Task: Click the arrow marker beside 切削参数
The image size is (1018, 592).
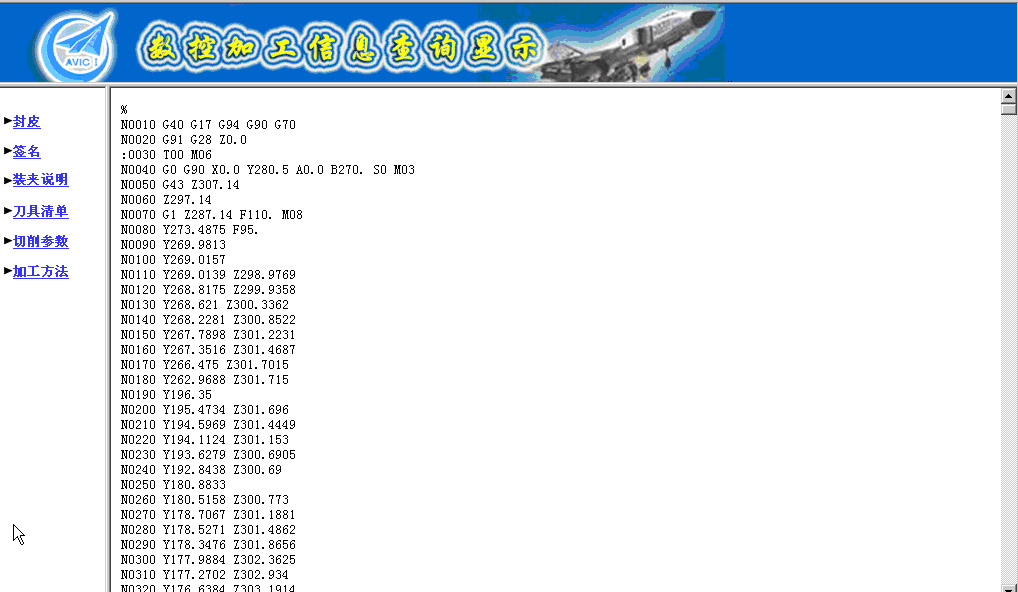Action: 8,241
